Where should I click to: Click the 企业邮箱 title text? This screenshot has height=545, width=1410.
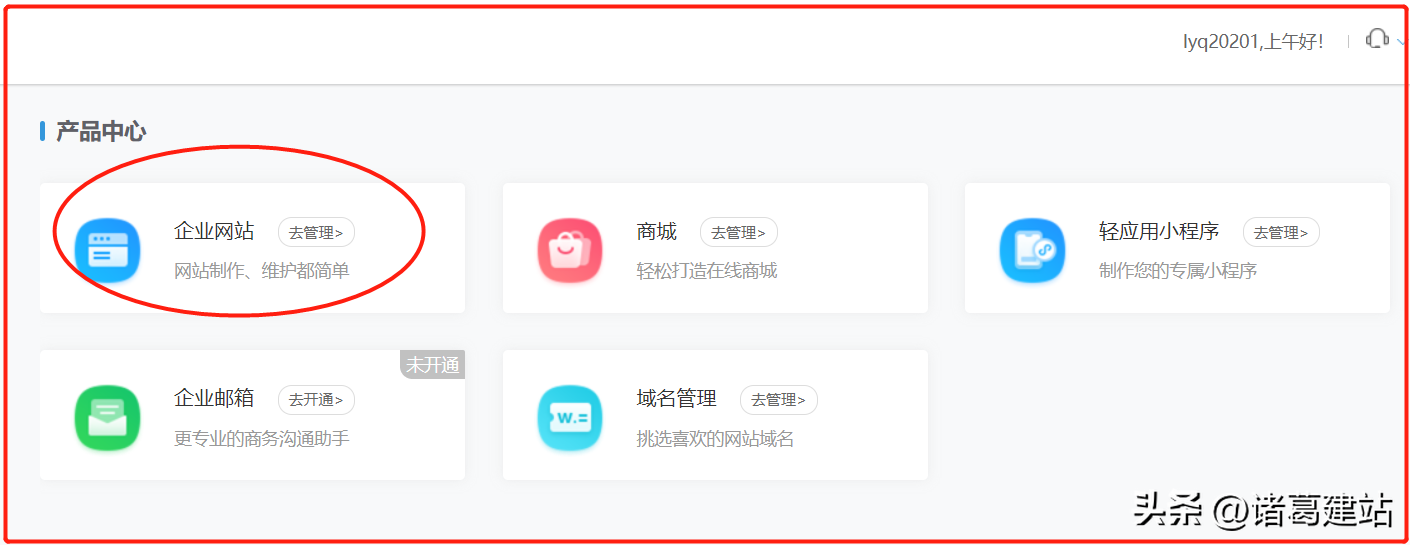click(214, 399)
